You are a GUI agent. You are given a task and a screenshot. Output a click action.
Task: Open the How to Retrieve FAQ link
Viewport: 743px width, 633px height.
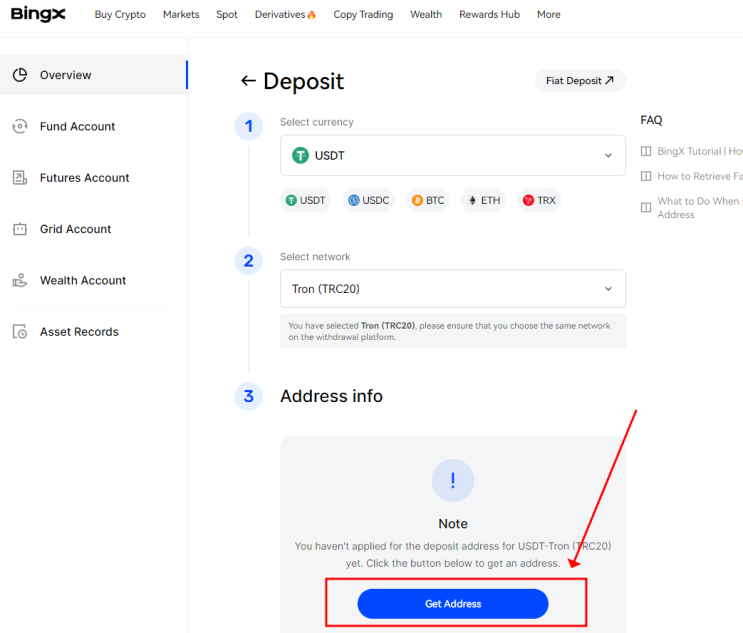[x=699, y=176]
